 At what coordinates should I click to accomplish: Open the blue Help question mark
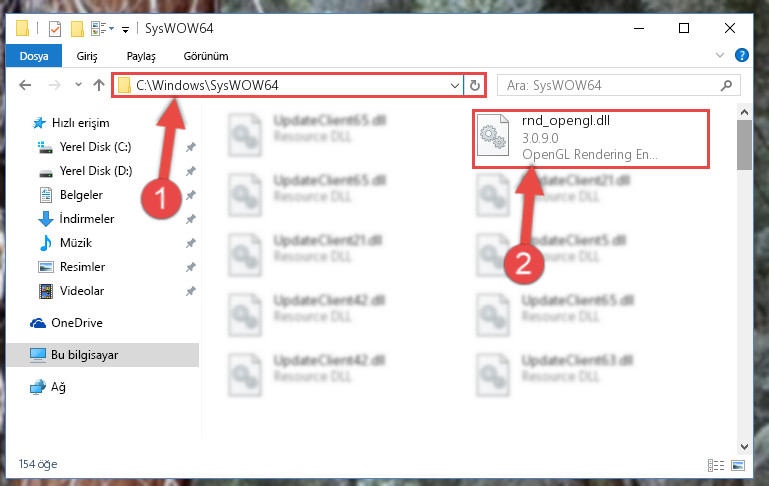coord(742,55)
